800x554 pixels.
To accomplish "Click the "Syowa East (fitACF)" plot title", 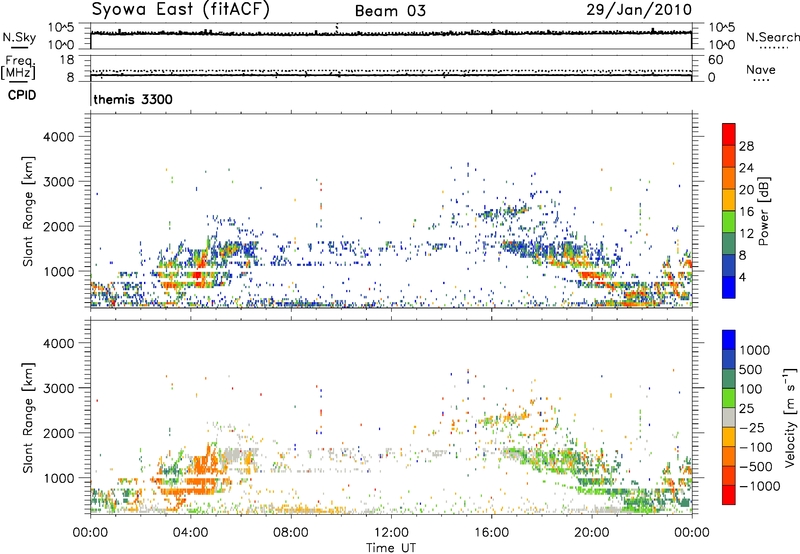I will 181,10.
